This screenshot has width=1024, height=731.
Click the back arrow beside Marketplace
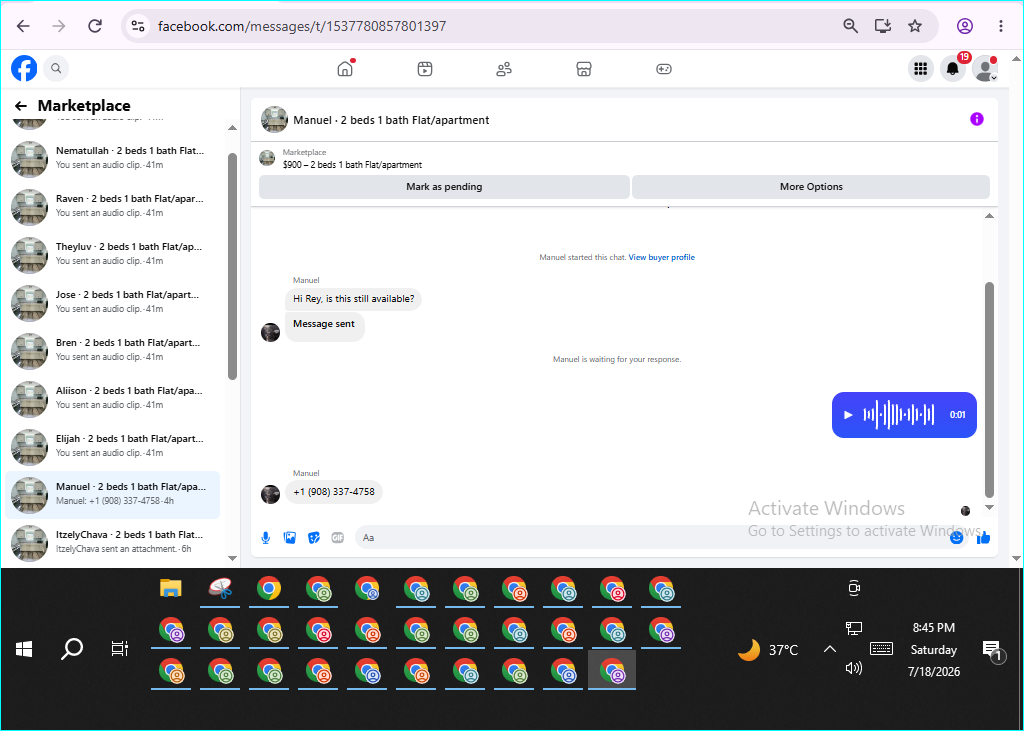(21, 106)
